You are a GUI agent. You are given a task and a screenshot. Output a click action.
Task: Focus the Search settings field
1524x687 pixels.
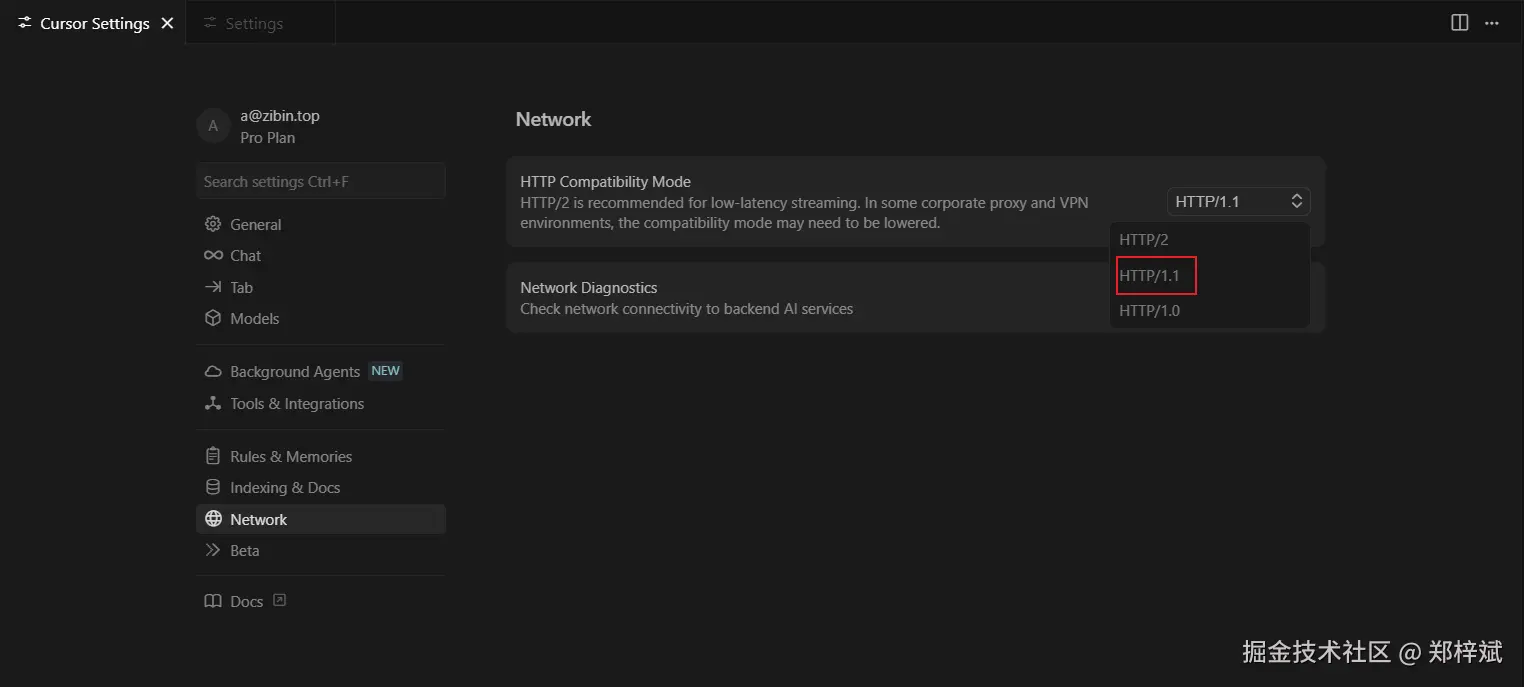(321, 181)
